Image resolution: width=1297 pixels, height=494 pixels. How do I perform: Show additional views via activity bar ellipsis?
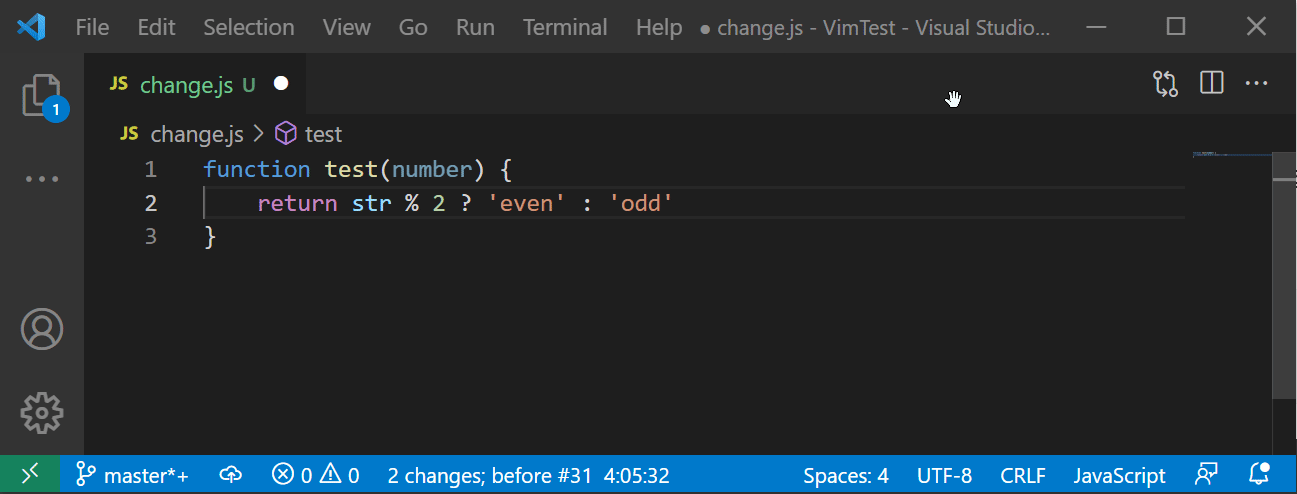pos(41,180)
